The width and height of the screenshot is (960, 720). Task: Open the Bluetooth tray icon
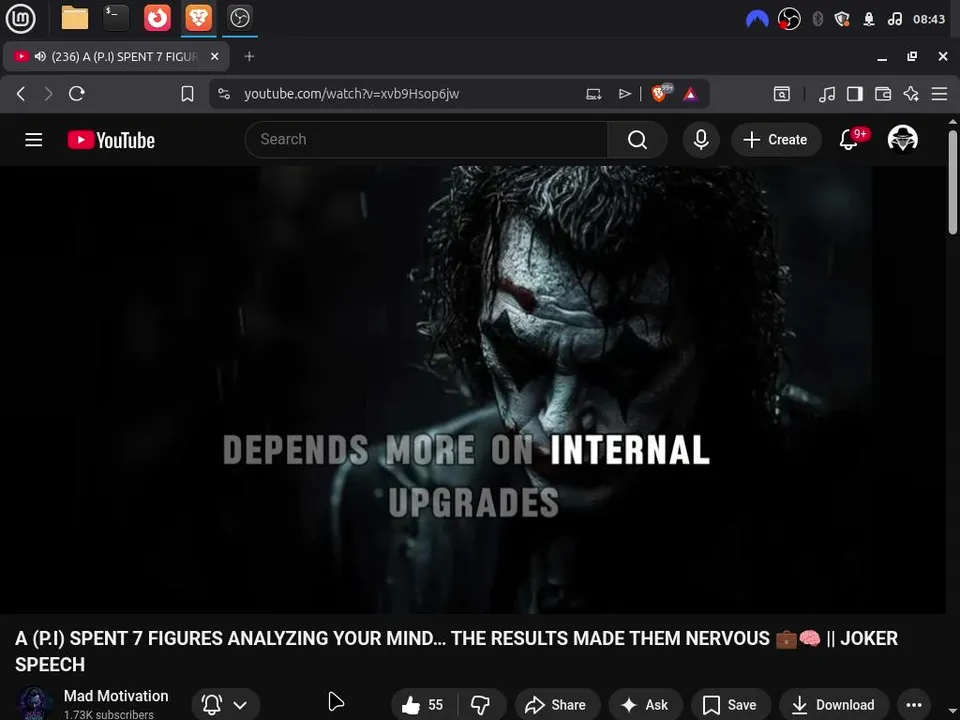click(x=817, y=20)
